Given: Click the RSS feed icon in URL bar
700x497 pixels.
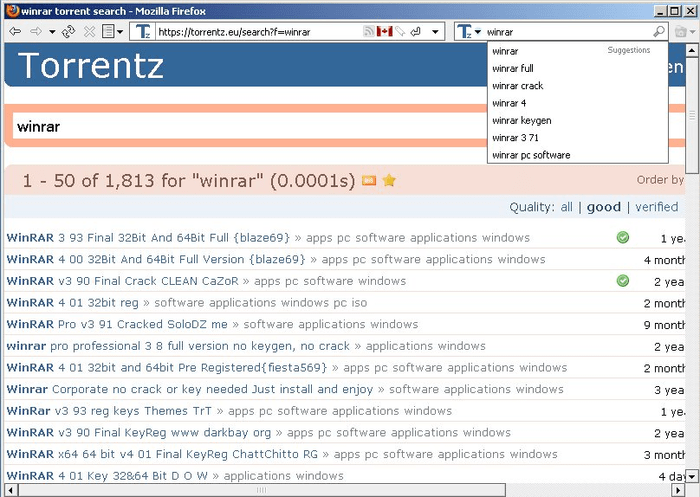Looking at the screenshot, I should pyautogui.click(x=368, y=32).
